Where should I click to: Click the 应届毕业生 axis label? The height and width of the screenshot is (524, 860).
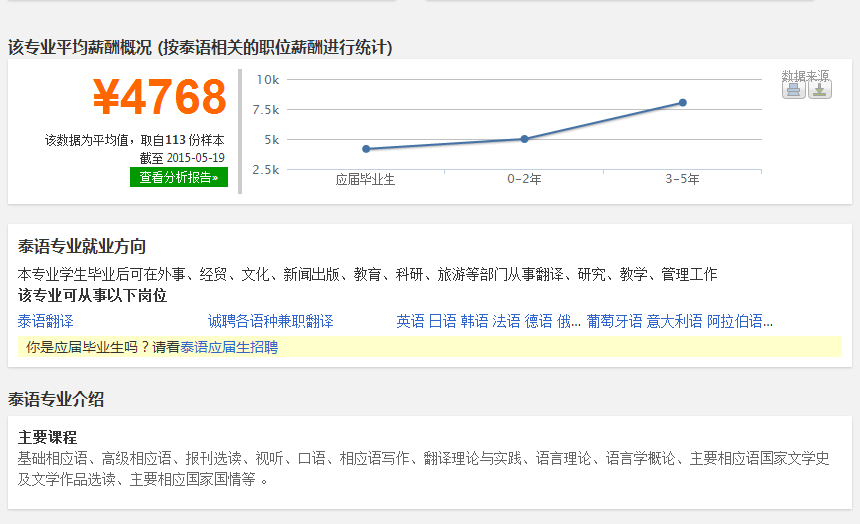click(366, 180)
